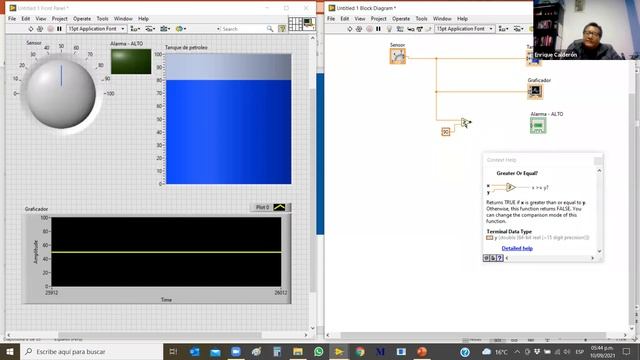
Task: Close the Context Help window
Action: click(598, 160)
